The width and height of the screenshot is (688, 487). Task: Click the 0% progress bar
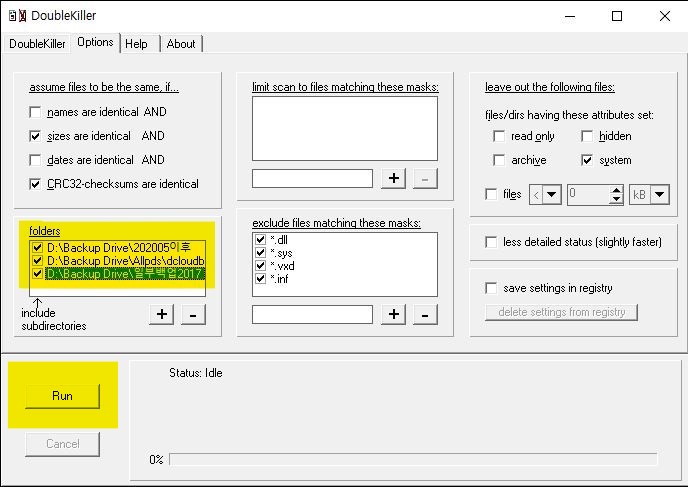click(x=413, y=459)
